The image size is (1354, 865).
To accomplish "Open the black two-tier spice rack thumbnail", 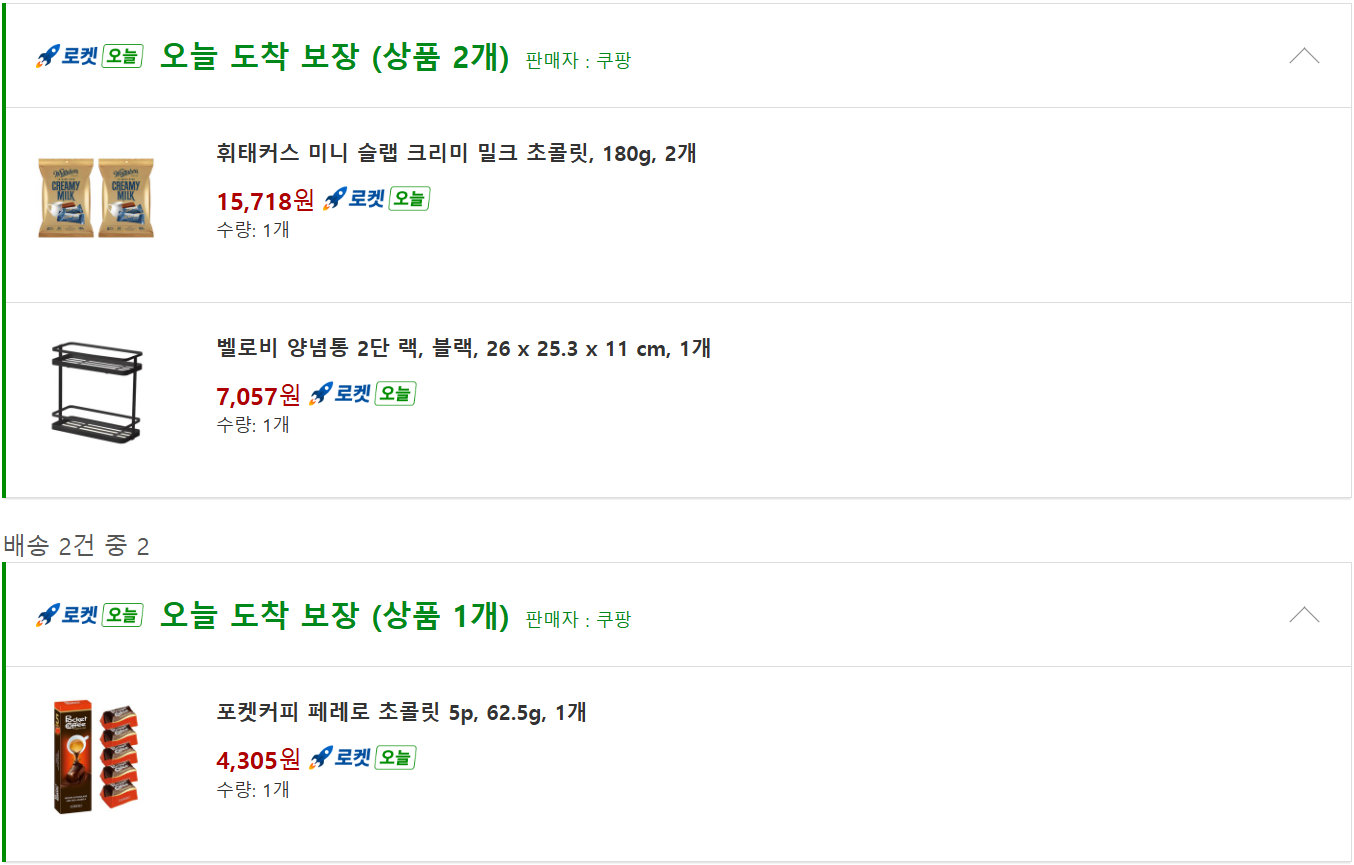I will tap(96, 392).
